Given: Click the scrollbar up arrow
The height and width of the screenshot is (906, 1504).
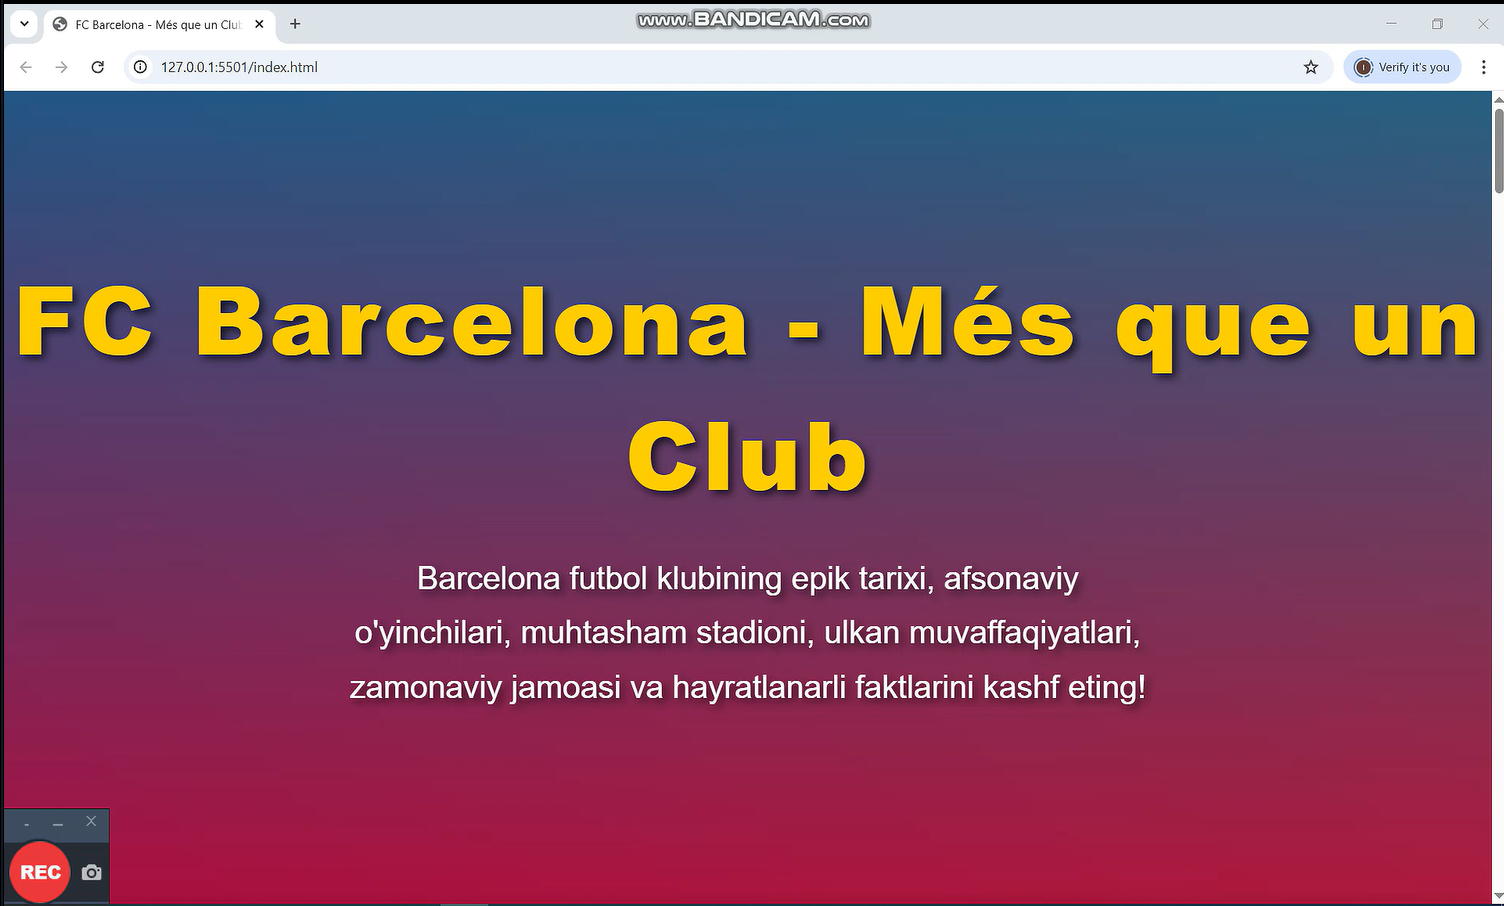Looking at the screenshot, I should [x=1498, y=100].
